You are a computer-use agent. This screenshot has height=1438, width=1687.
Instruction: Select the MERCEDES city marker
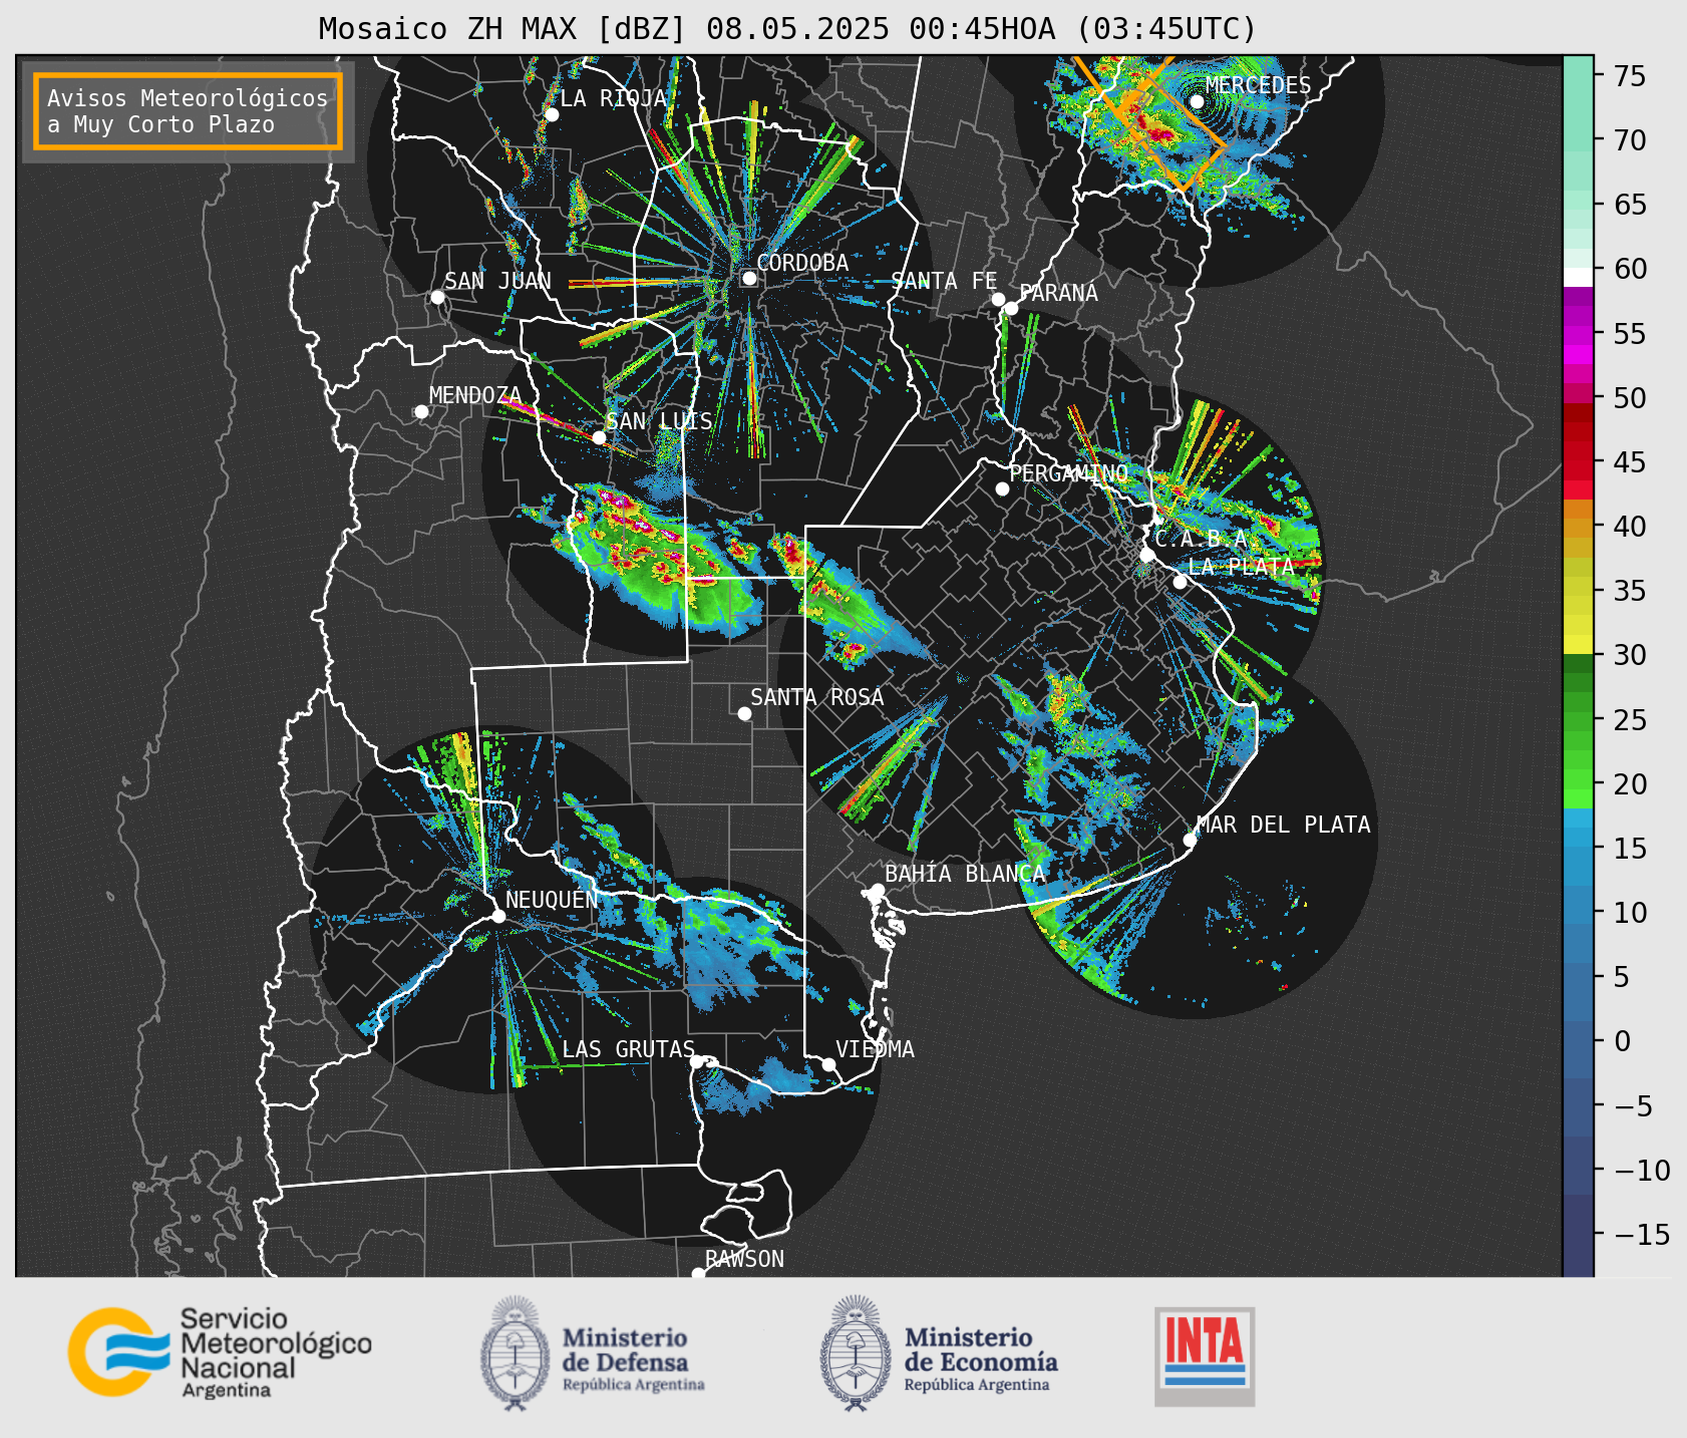1197,102
